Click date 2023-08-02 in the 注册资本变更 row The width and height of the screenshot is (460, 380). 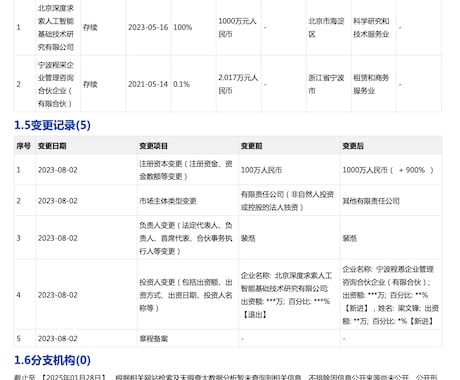[x=58, y=170]
